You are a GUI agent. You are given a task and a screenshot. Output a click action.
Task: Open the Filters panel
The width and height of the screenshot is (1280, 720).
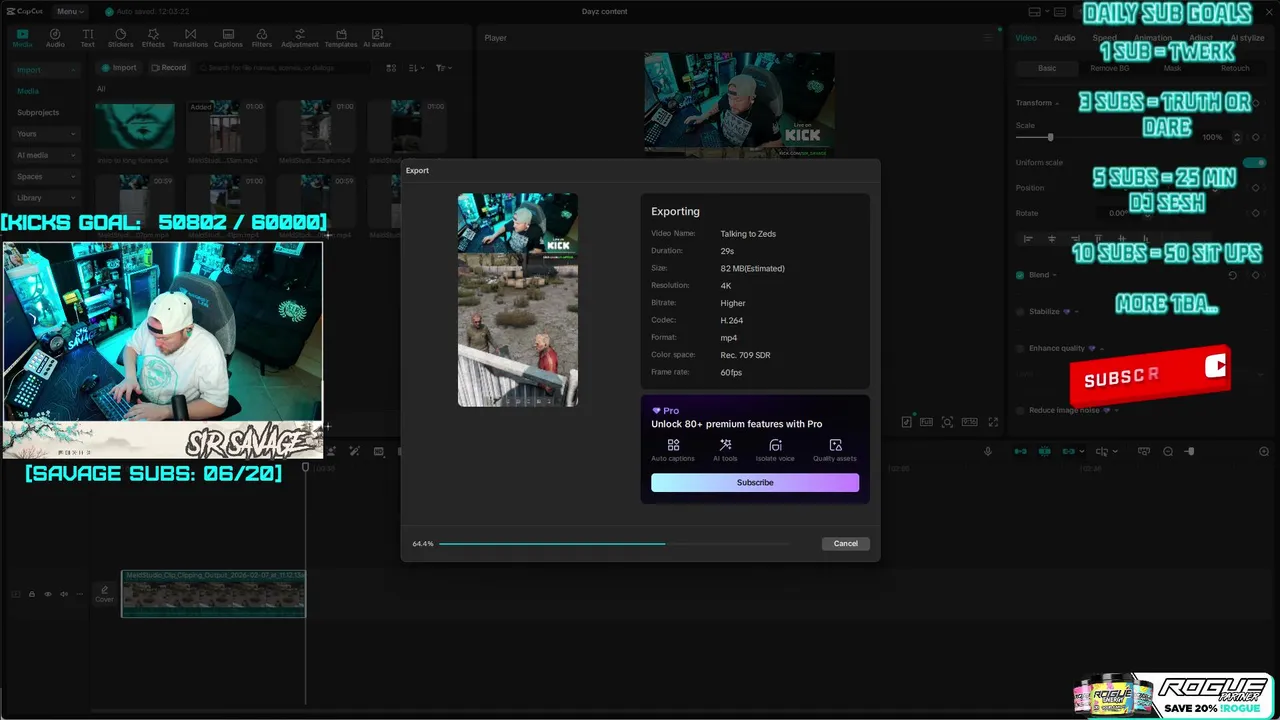point(262,38)
